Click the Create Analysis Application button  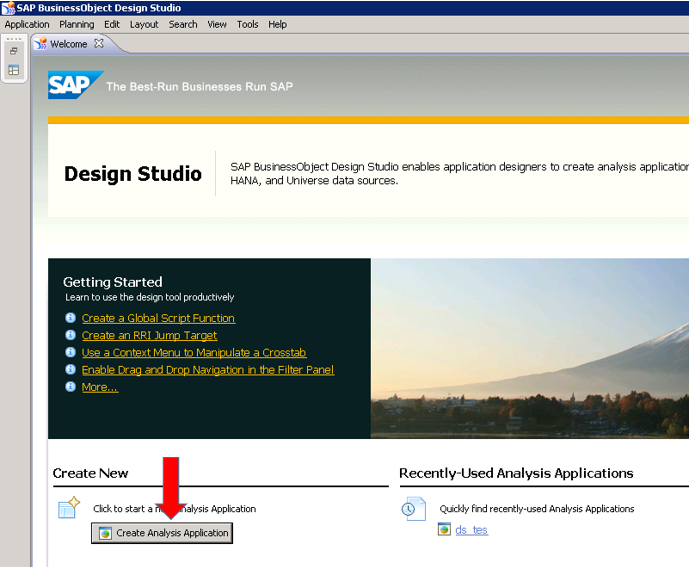click(x=162, y=533)
